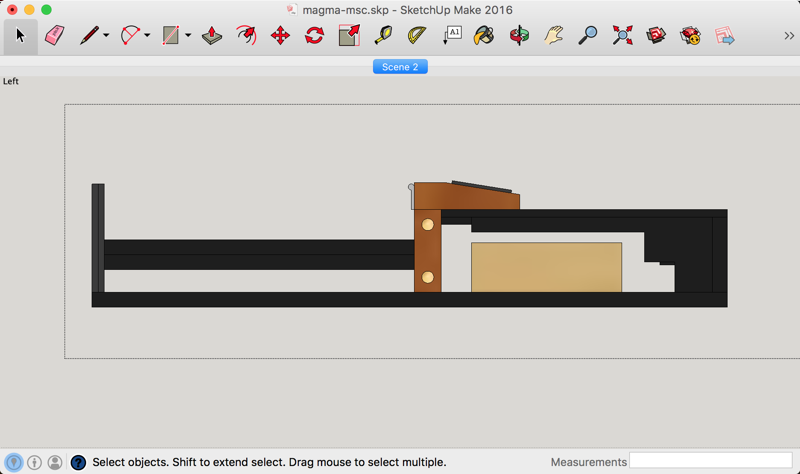This screenshot has width=800, height=474.
Task: Expand the Arc tool dropdown arrow
Action: 147,36
